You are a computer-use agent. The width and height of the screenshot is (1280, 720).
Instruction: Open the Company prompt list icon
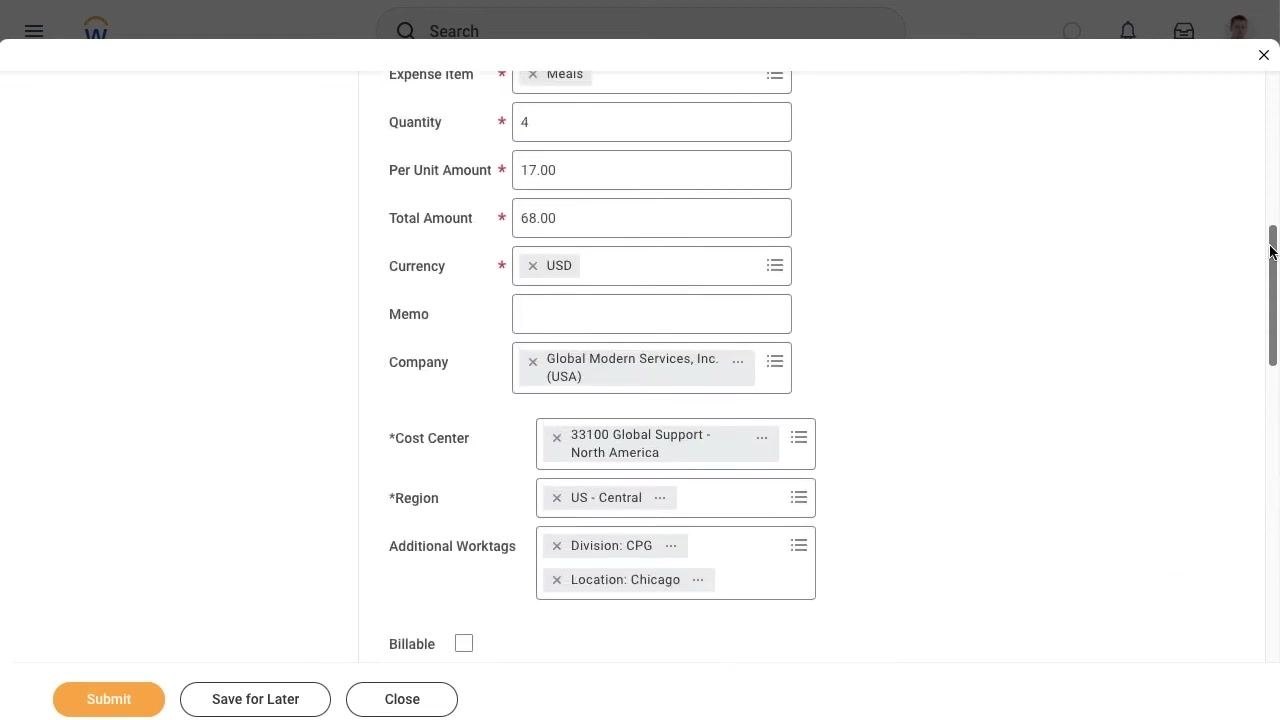point(775,362)
